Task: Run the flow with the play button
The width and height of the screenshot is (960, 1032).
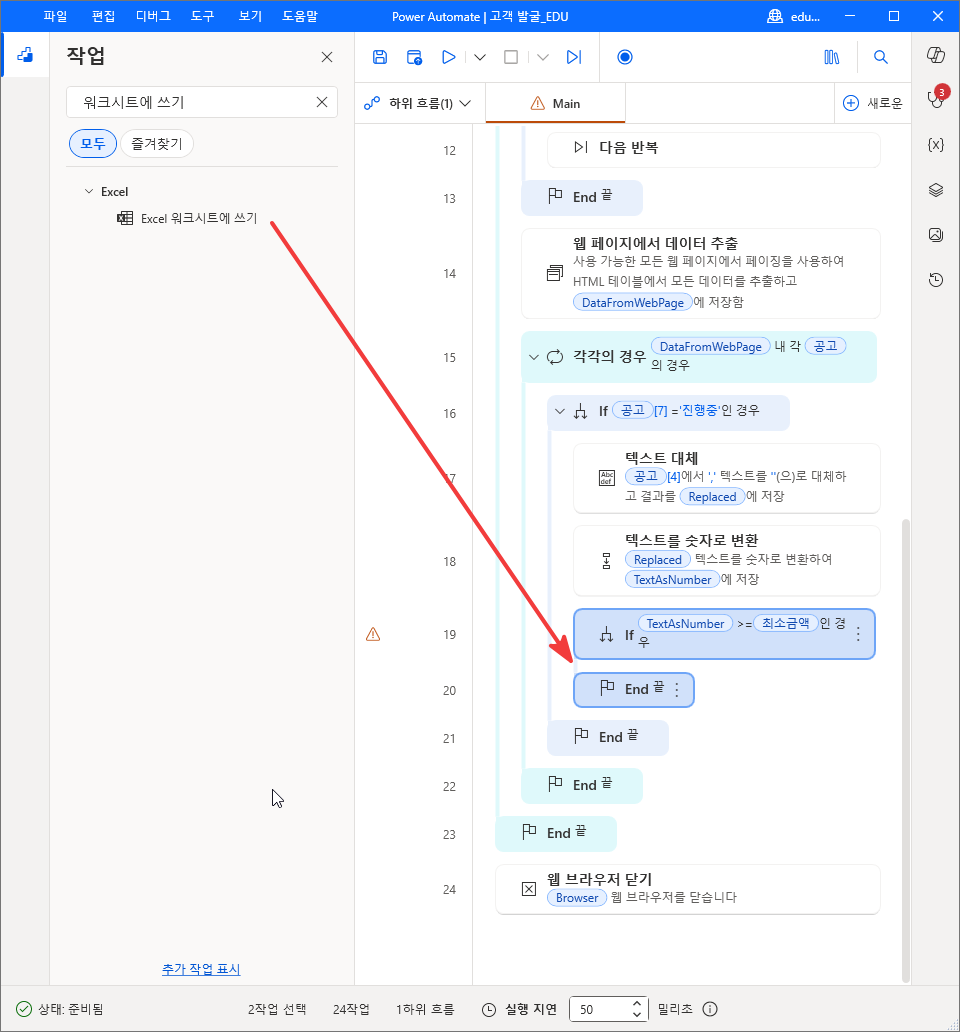Action: click(449, 57)
